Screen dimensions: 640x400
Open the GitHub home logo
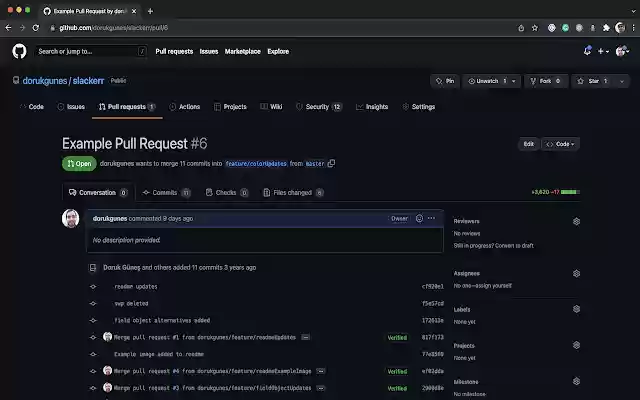[19, 51]
